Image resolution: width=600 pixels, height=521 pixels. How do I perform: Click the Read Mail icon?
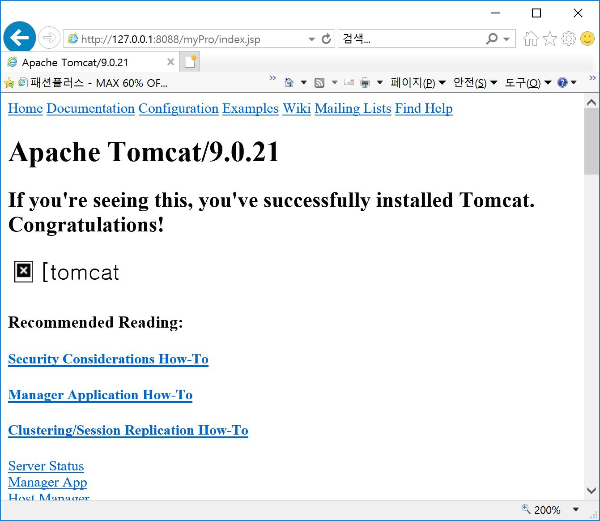coord(349,82)
